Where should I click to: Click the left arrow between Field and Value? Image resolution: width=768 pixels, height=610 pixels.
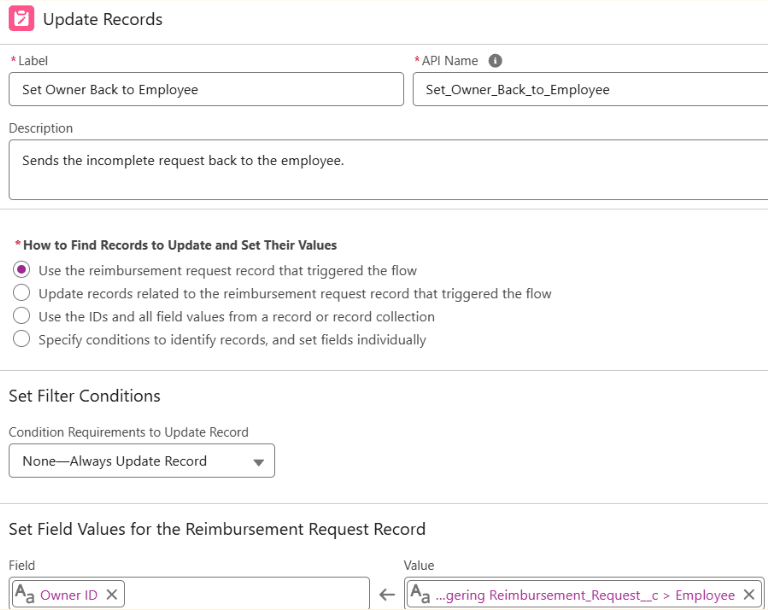tap(387, 595)
